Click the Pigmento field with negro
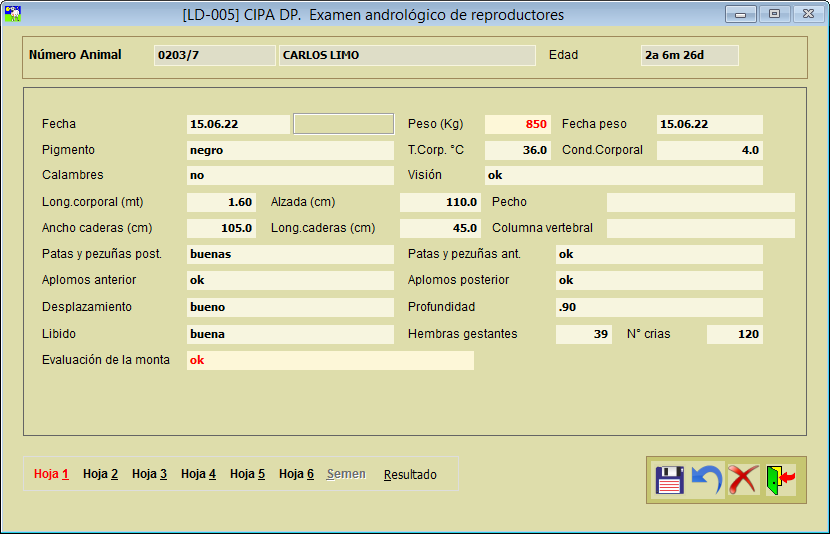This screenshot has height=534, width=830. (x=290, y=150)
